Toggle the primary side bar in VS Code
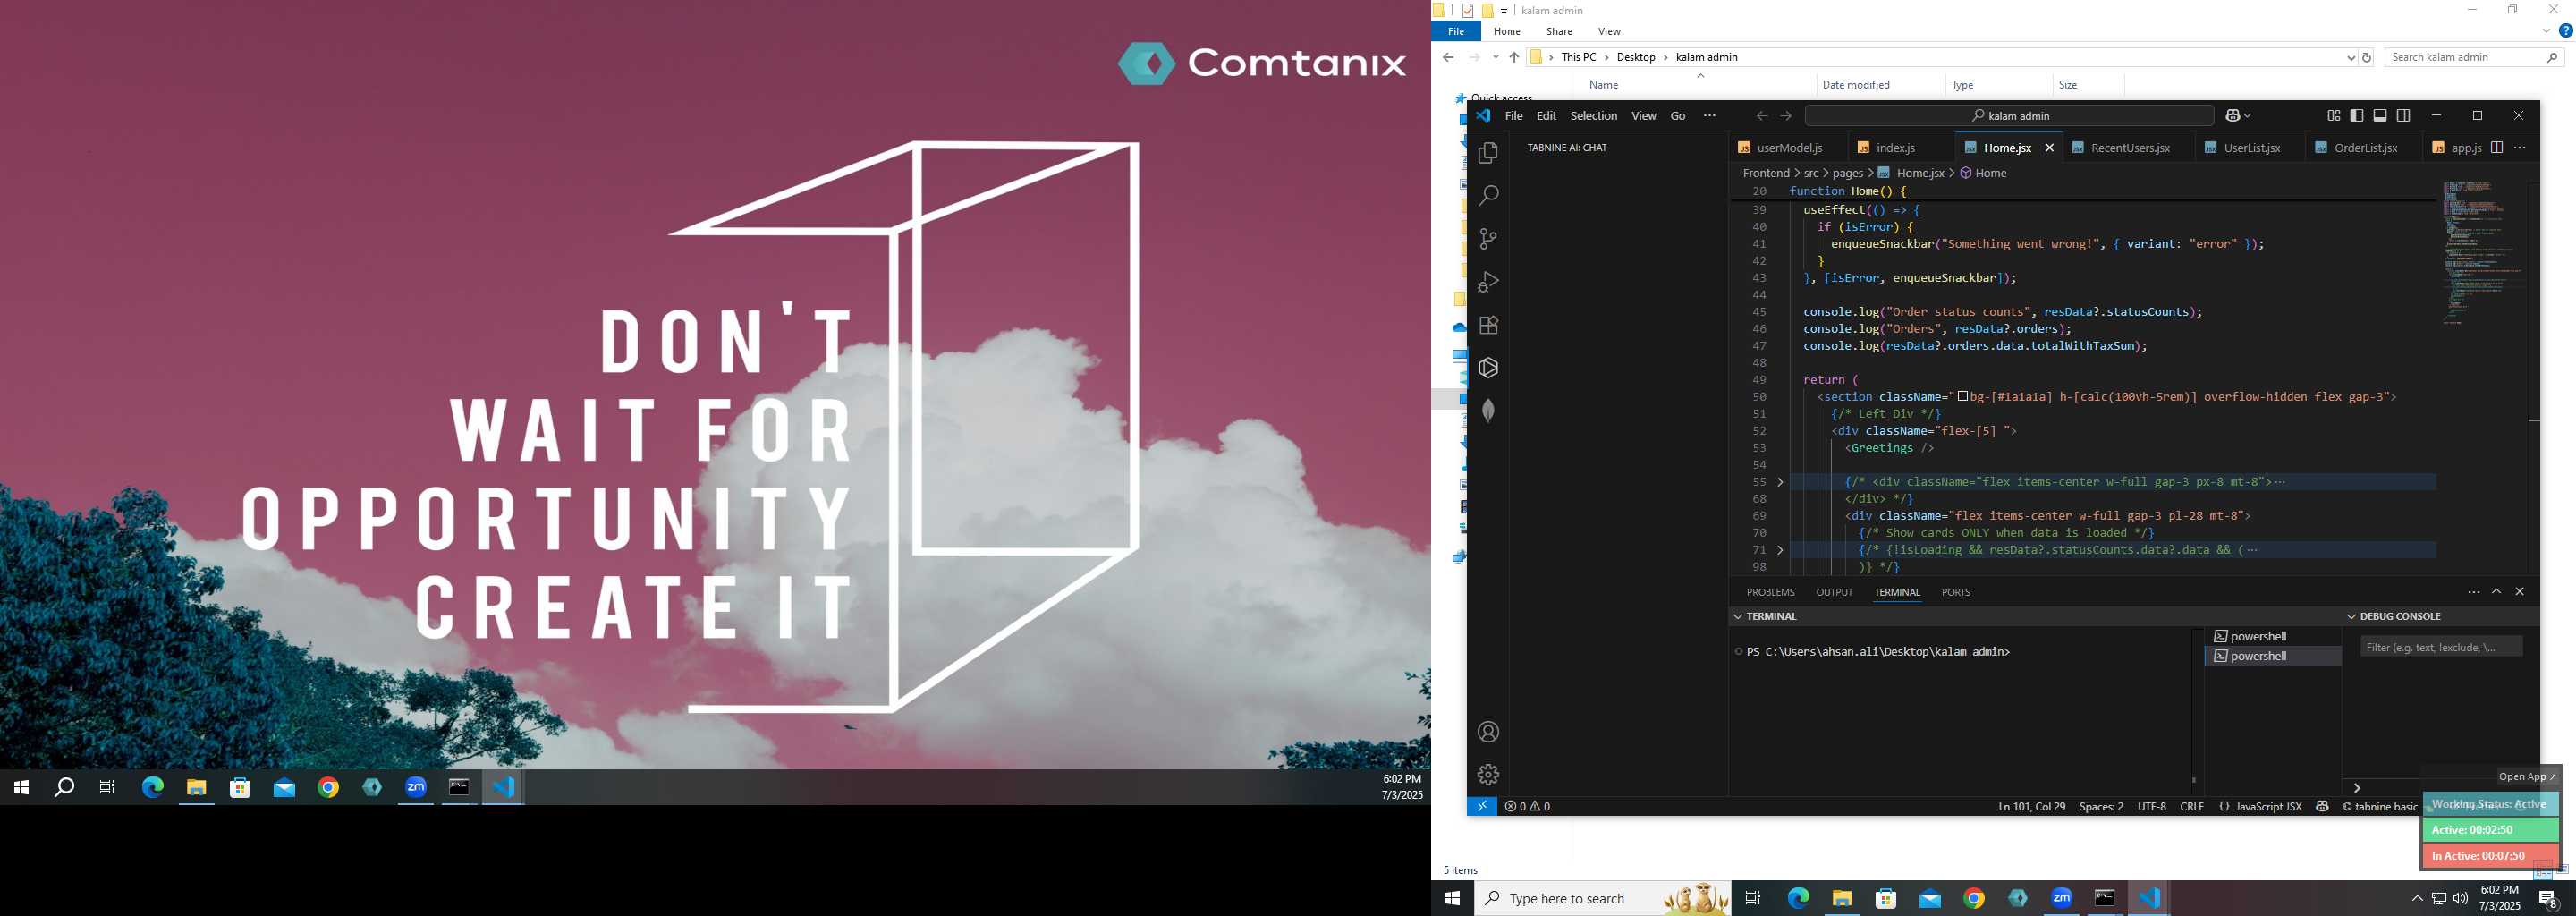2576x916 pixels. tap(2356, 116)
